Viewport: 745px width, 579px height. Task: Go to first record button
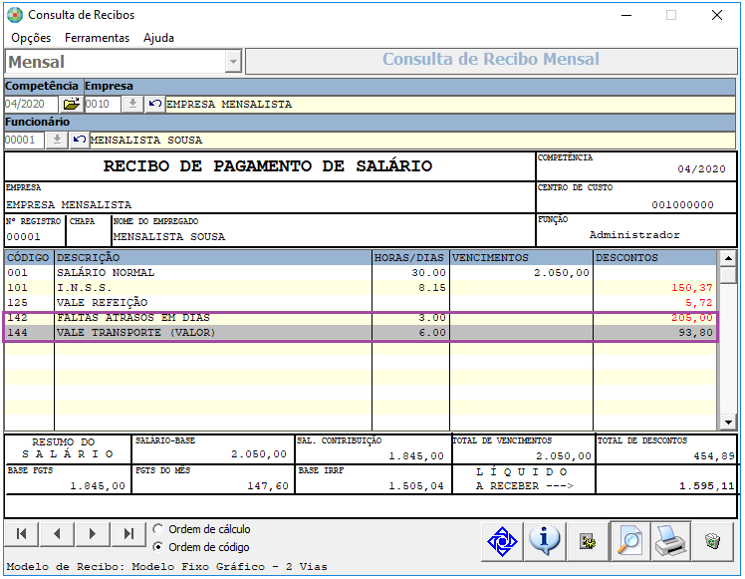pyautogui.click(x=22, y=534)
